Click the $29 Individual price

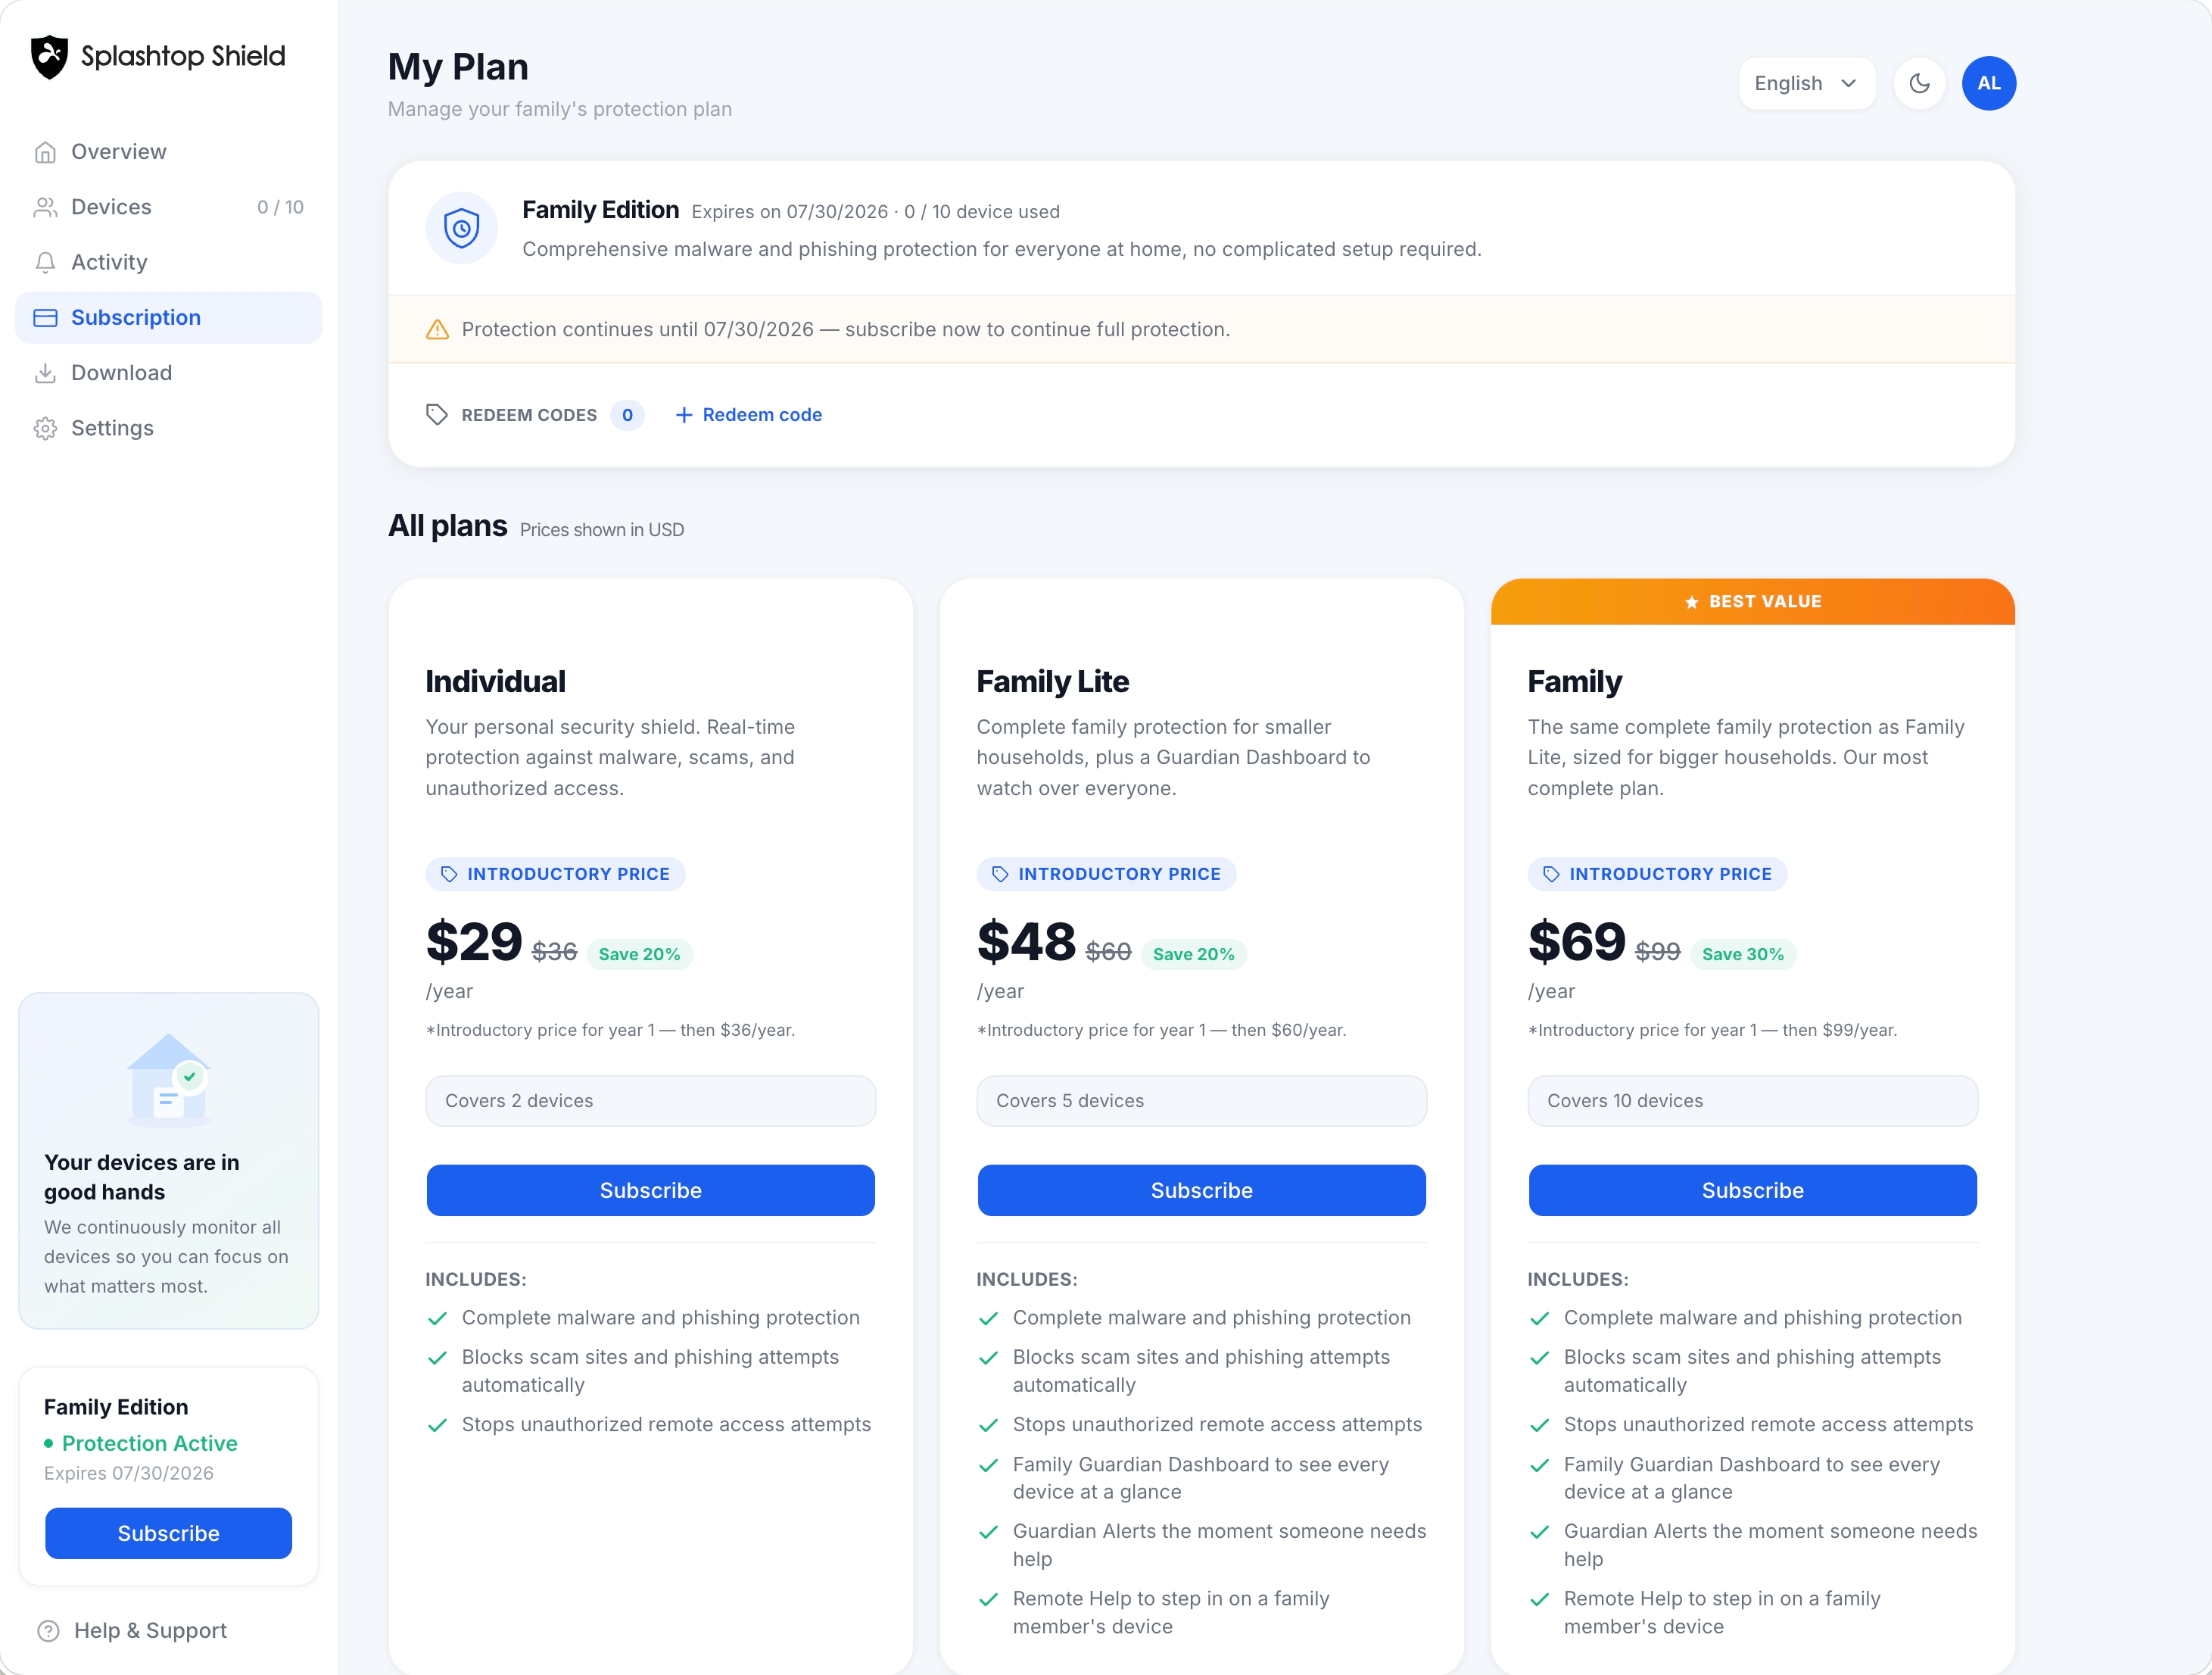click(474, 942)
